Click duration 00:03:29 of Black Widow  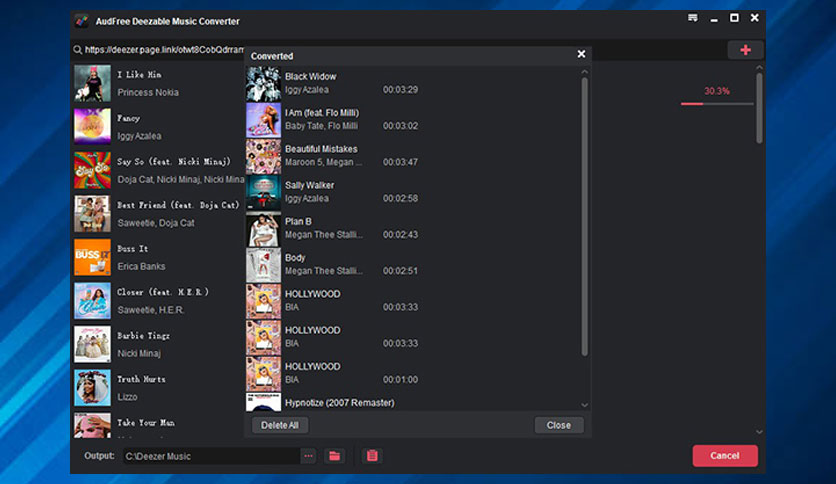pos(400,90)
